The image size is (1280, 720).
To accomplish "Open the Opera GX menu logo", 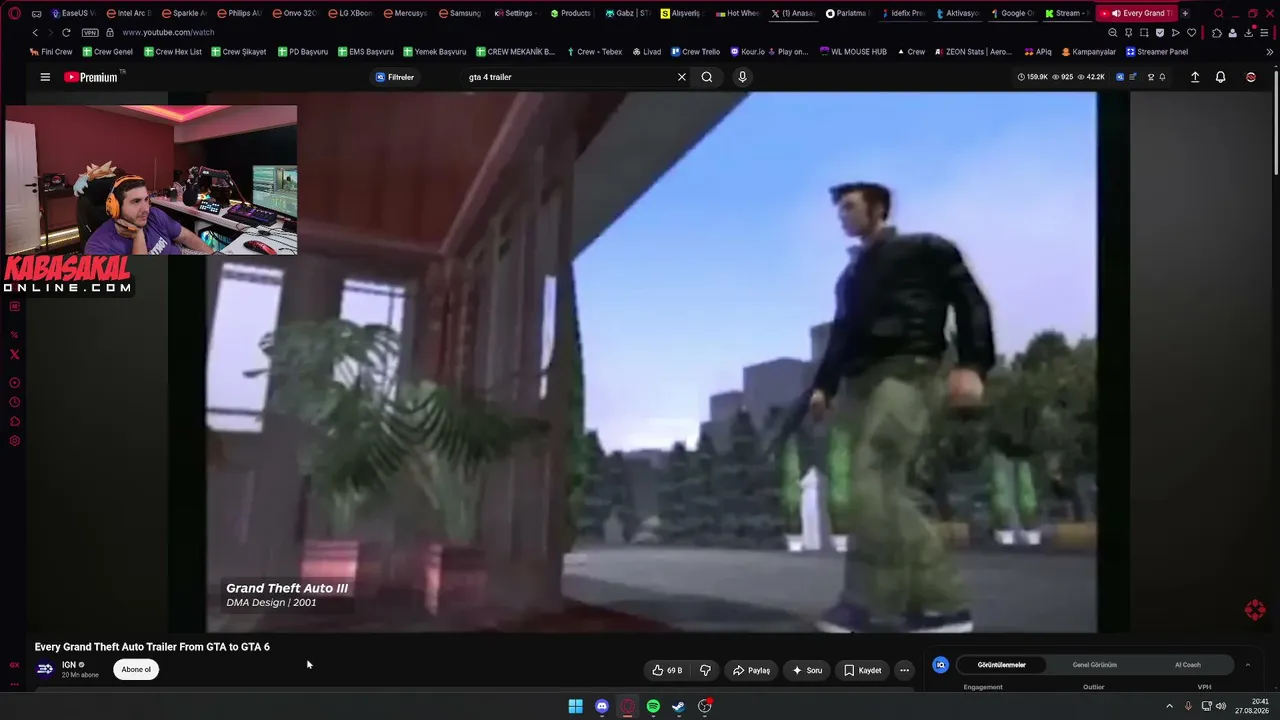I will pyautogui.click(x=14, y=13).
